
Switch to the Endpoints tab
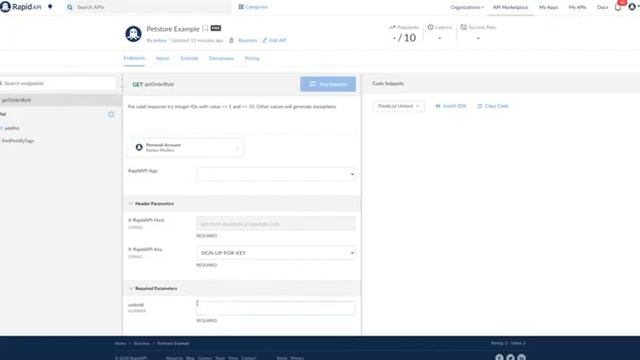(134, 58)
